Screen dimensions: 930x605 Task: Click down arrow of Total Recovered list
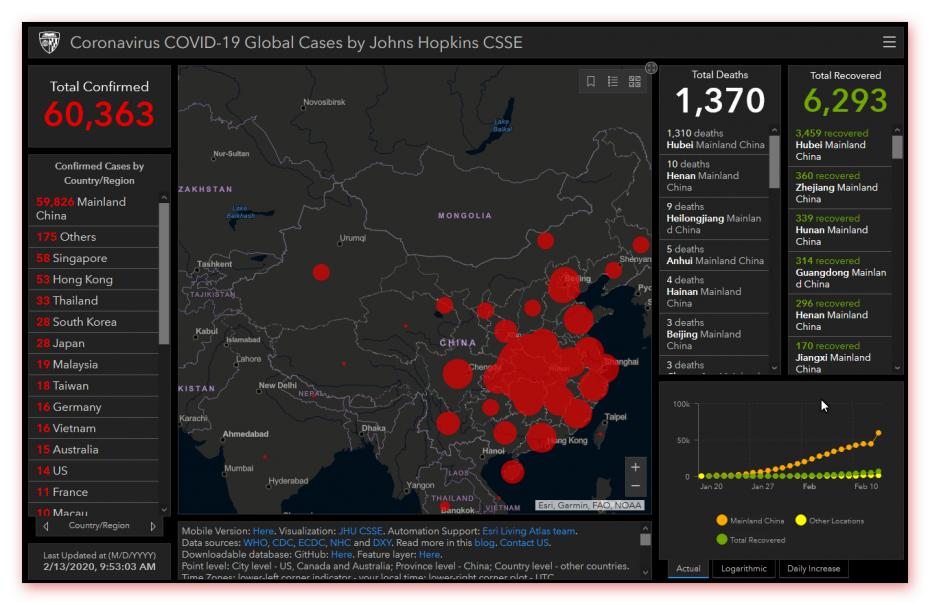pyautogui.click(x=897, y=368)
